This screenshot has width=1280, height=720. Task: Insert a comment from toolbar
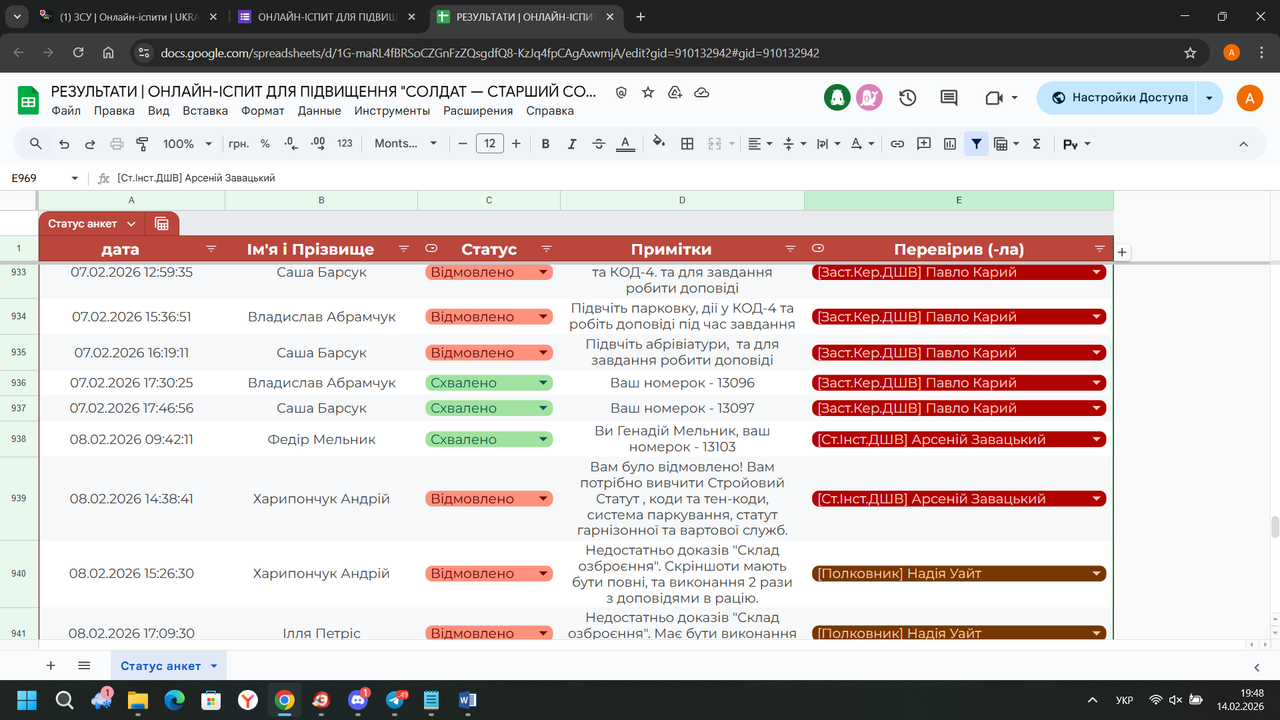point(924,144)
